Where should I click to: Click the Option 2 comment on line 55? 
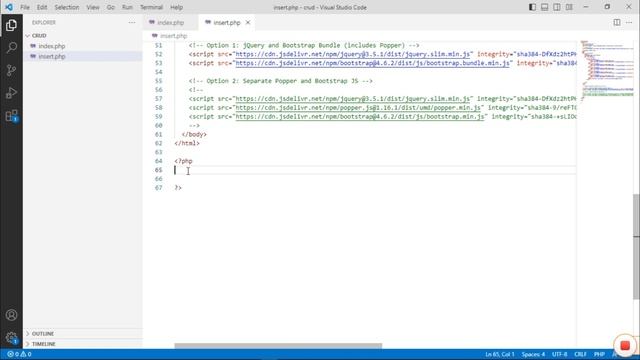tap(280, 81)
